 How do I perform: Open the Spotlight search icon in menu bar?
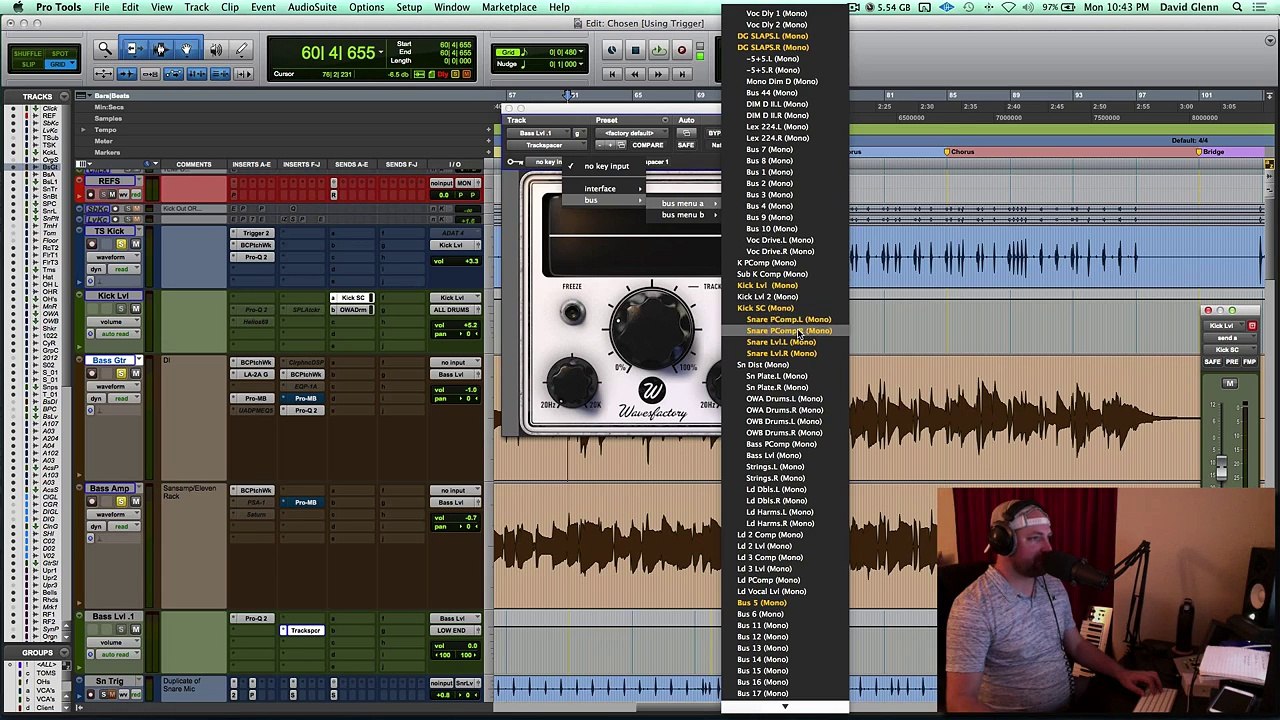[1237, 8]
